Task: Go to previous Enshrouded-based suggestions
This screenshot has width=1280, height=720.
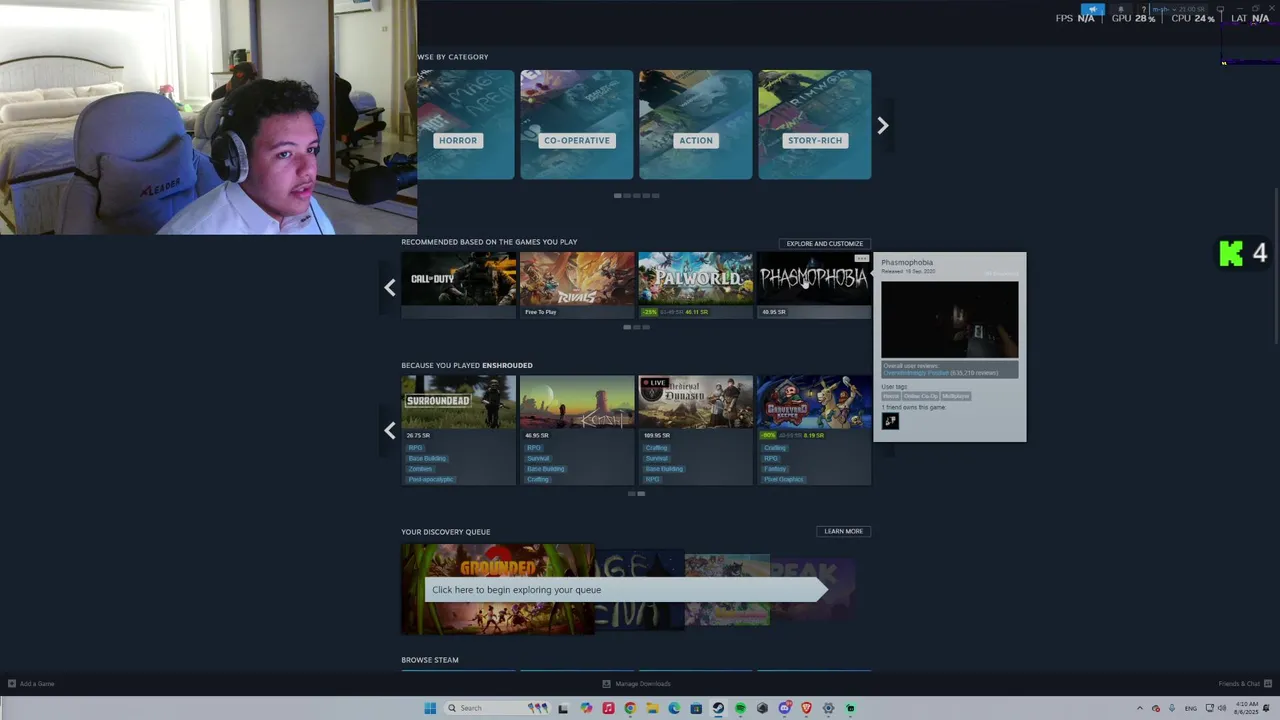Action: [390, 430]
